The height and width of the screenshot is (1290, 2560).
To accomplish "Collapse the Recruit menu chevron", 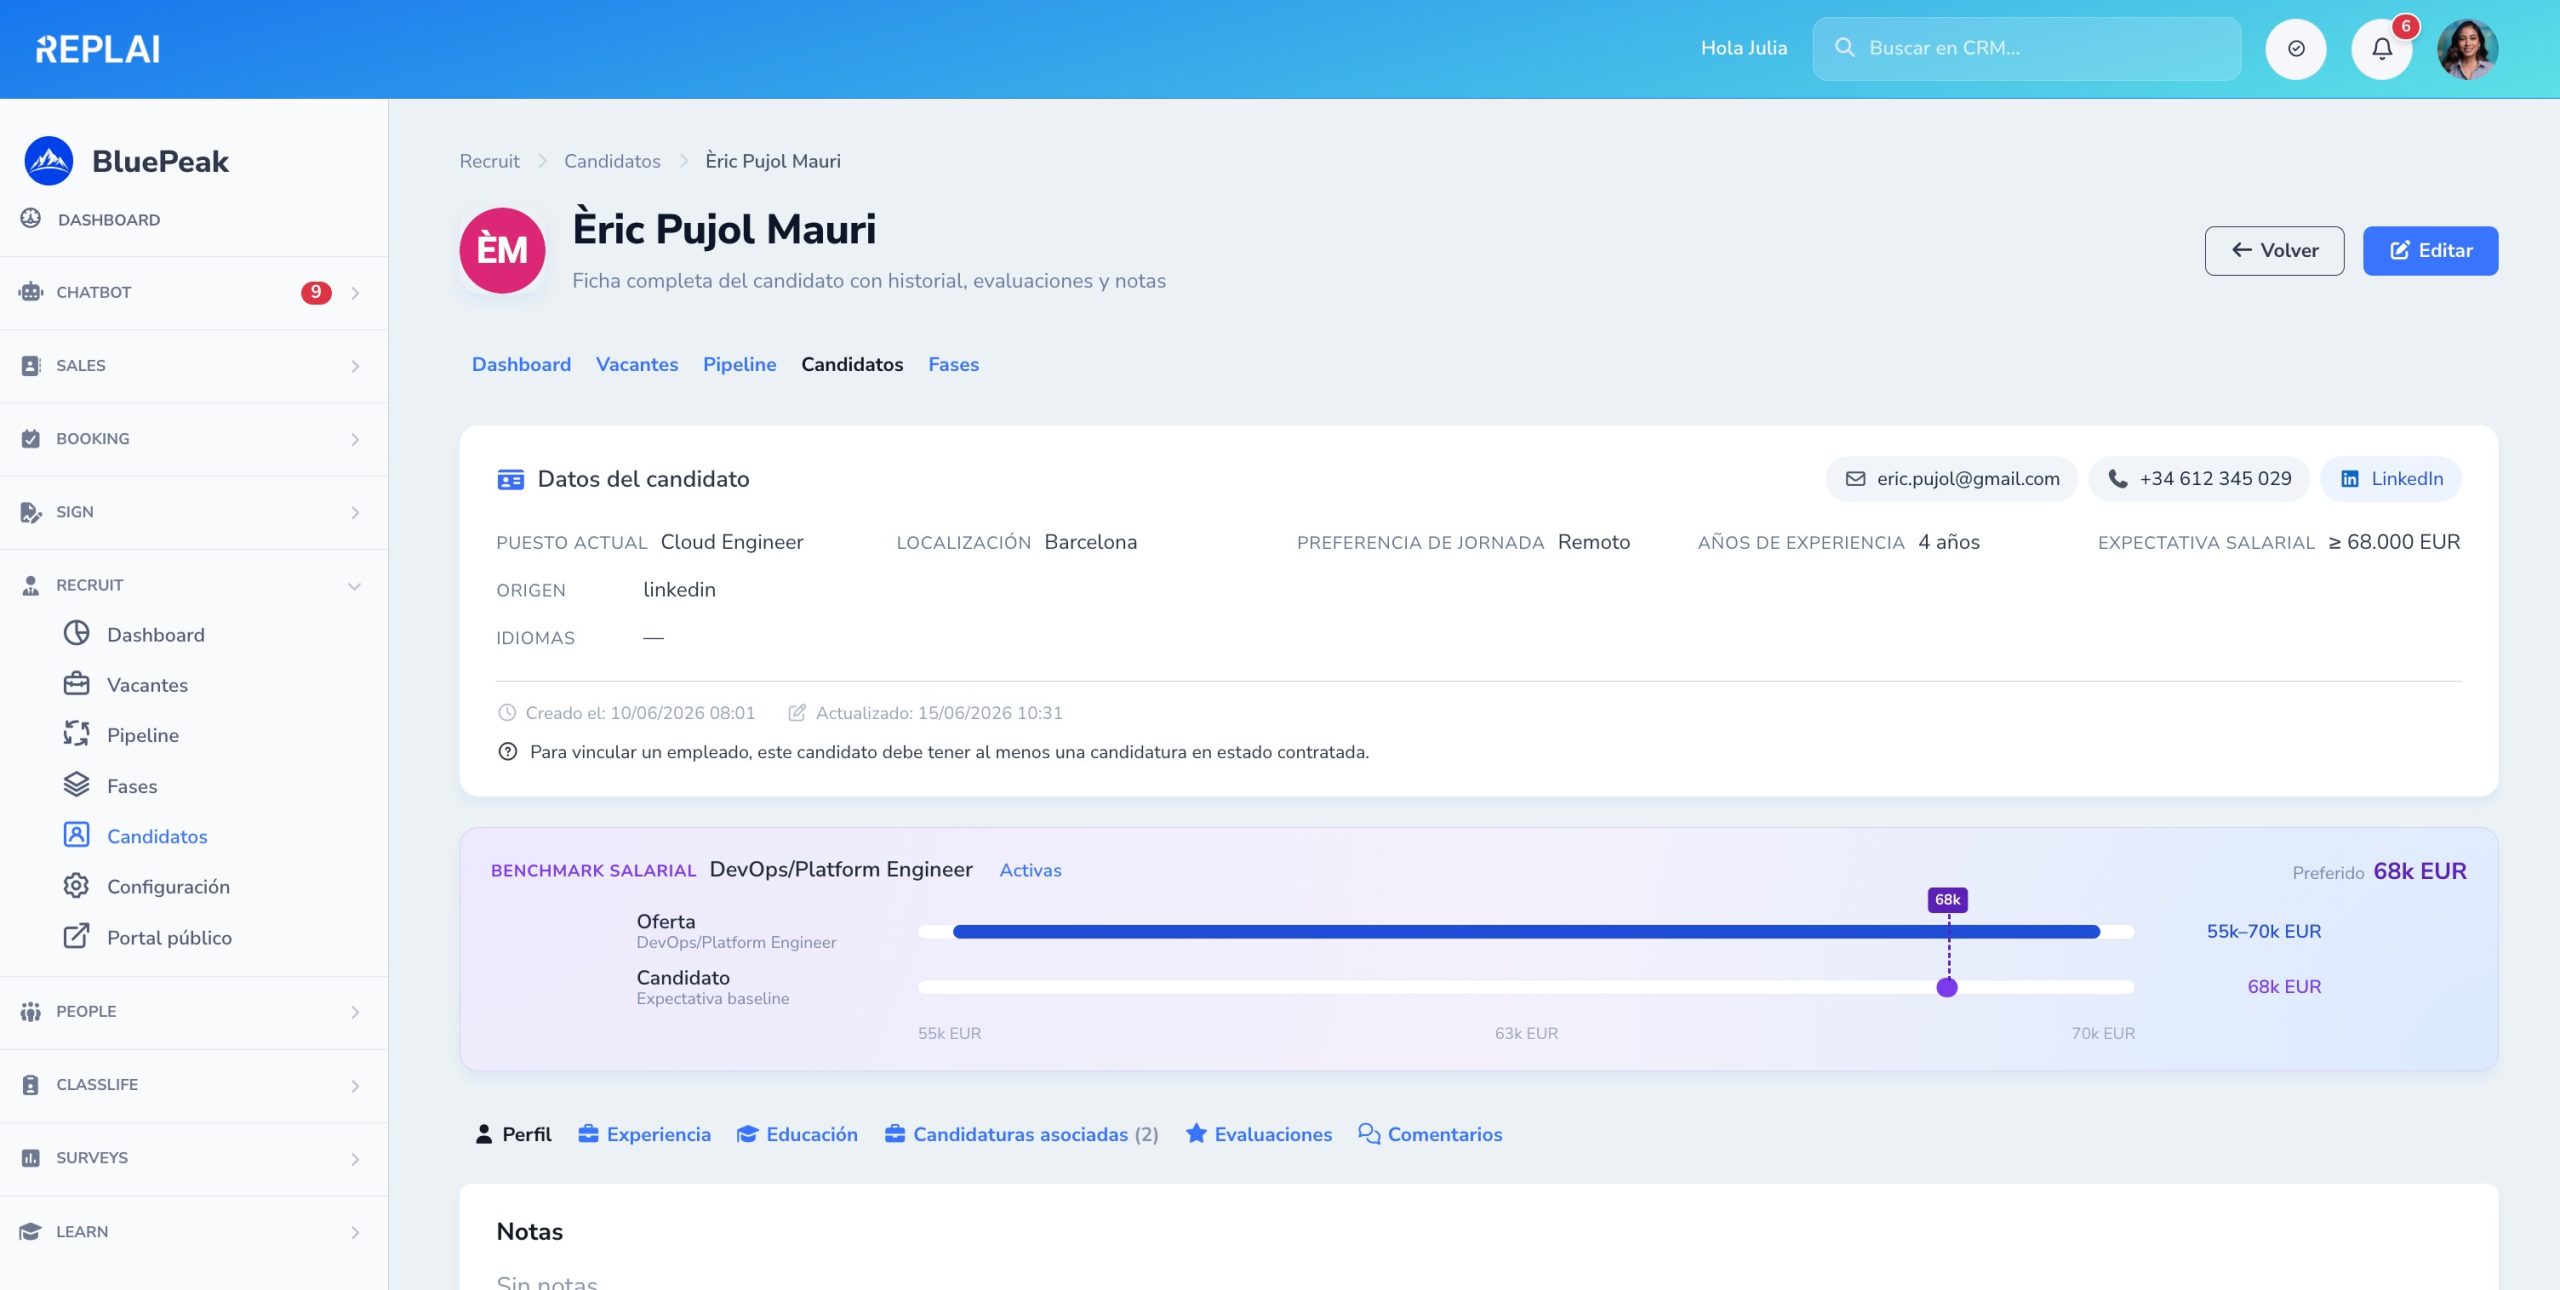I will [x=355, y=586].
